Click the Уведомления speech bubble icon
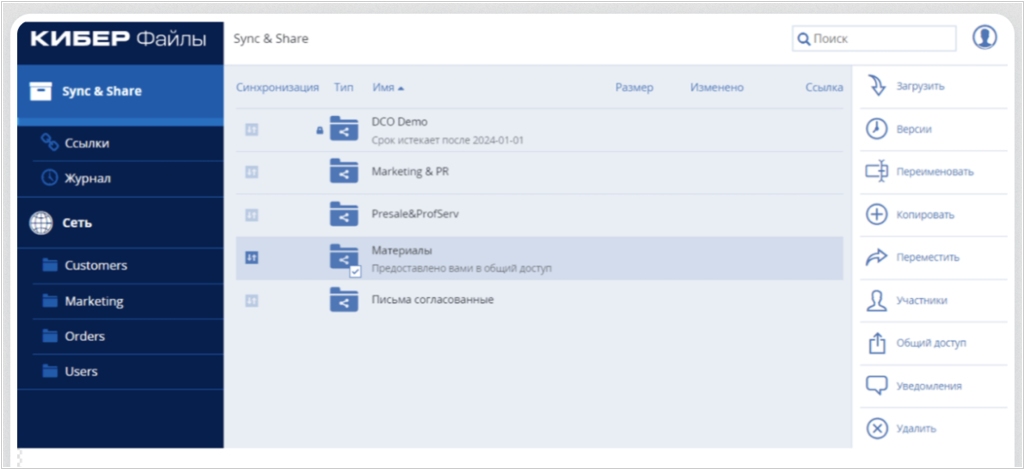This screenshot has height=469, width=1024. click(876, 385)
